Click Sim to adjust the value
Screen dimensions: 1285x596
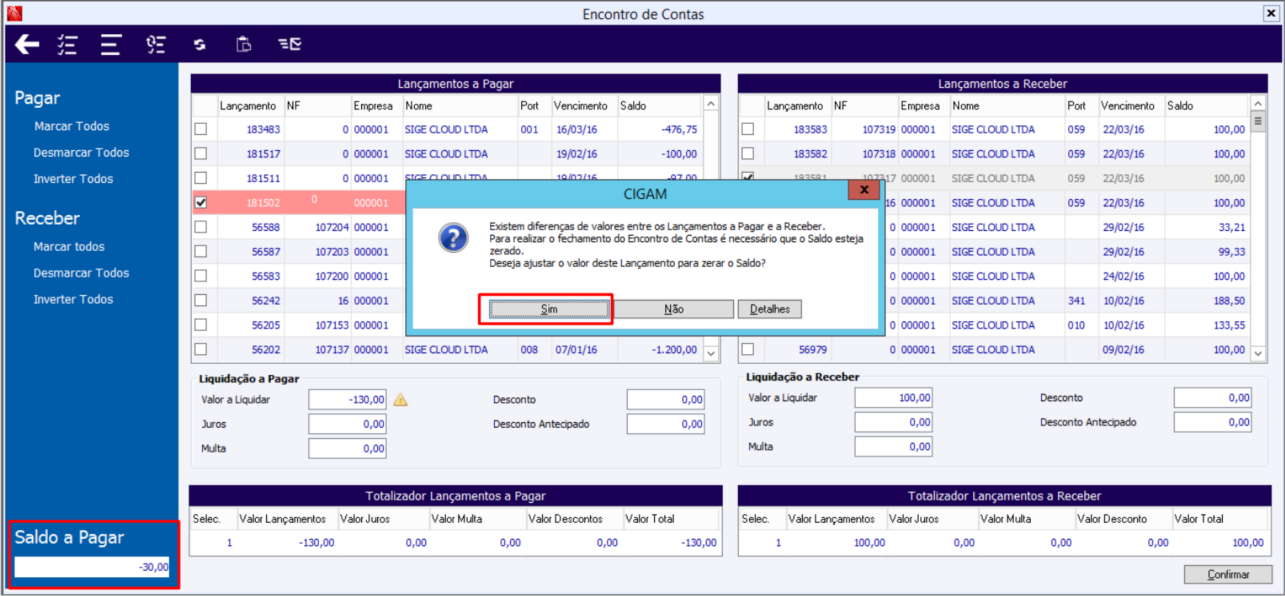coord(549,309)
